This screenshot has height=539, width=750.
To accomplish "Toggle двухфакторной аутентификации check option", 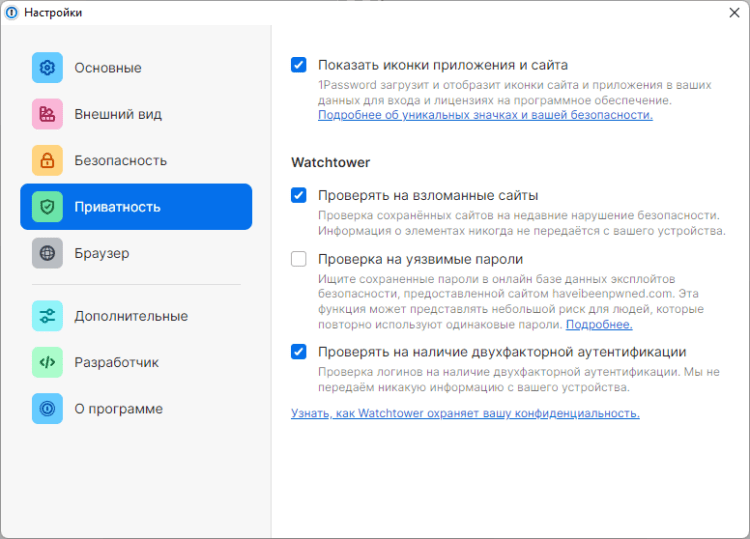I will click(x=299, y=351).
